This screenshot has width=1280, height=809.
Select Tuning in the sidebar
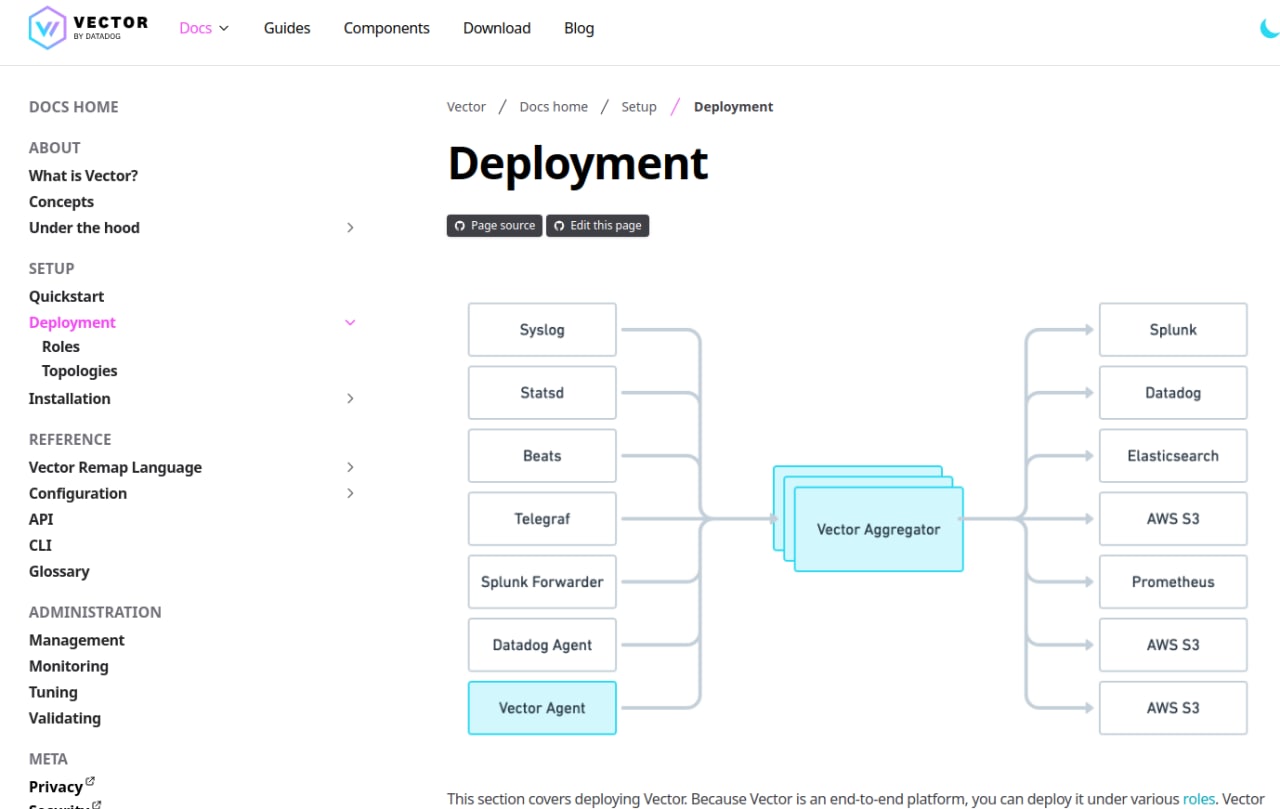coord(53,693)
